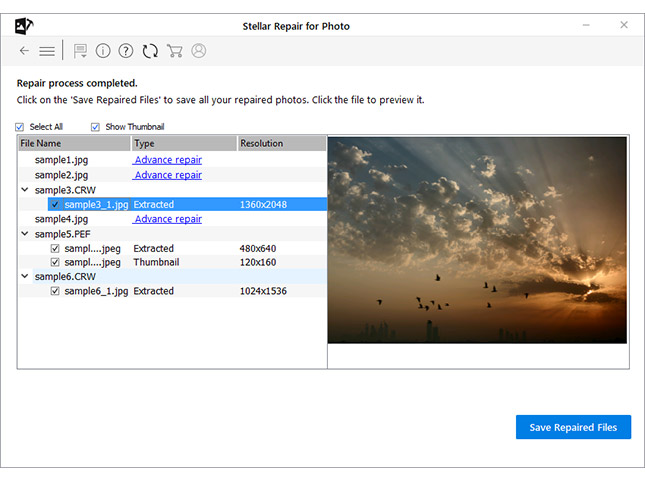Collapse the sample5.PEF tree node
645x481 pixels.
[x=24, y=234]
